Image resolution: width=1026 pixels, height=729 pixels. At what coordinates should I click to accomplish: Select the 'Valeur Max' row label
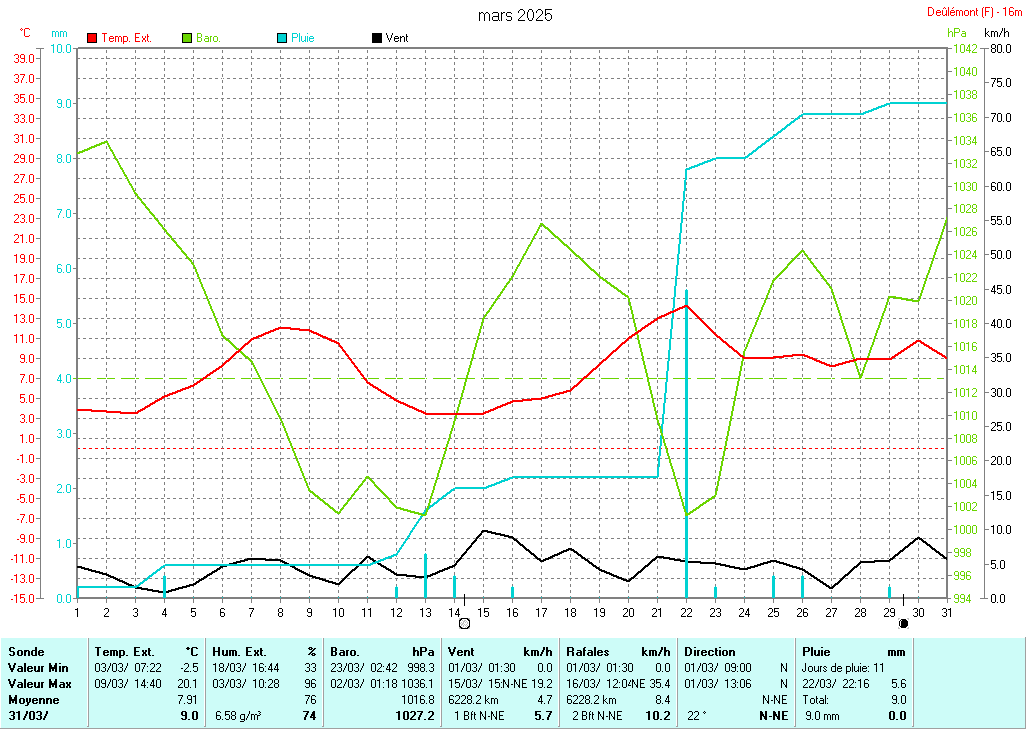pyautogui.click(x=37, y=683)
